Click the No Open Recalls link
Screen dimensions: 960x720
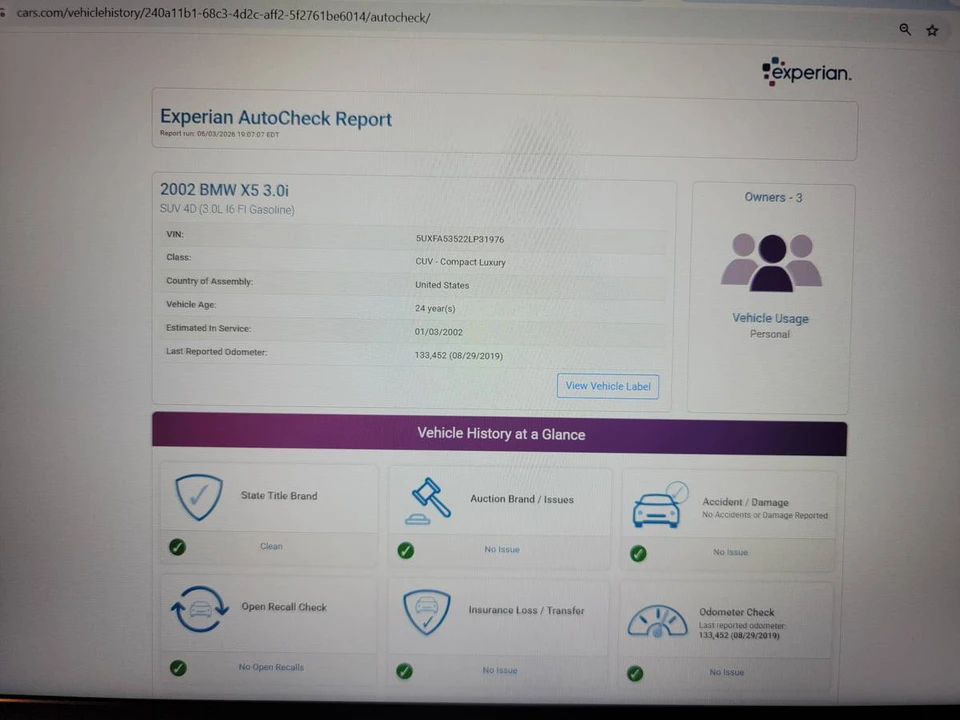click(271, 667)
